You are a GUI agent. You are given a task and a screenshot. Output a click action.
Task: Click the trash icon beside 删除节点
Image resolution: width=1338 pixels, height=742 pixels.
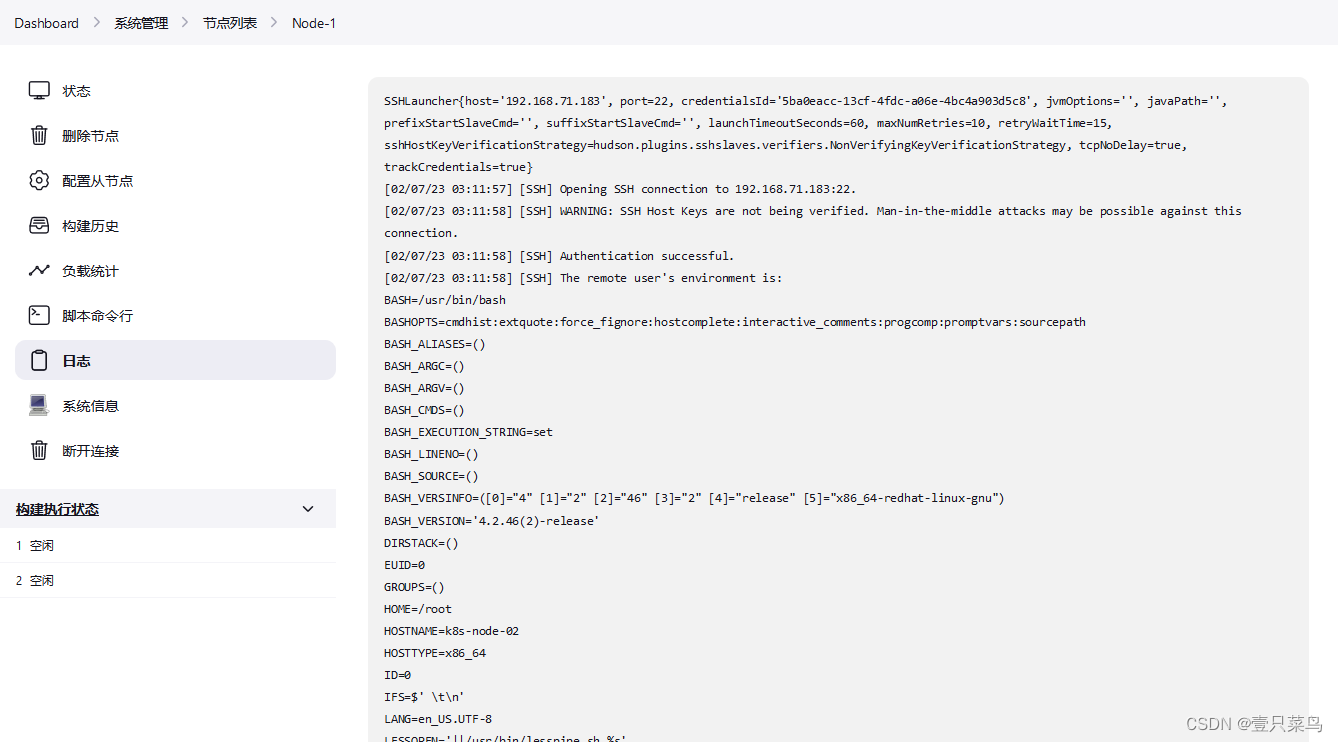pos(39,136)
